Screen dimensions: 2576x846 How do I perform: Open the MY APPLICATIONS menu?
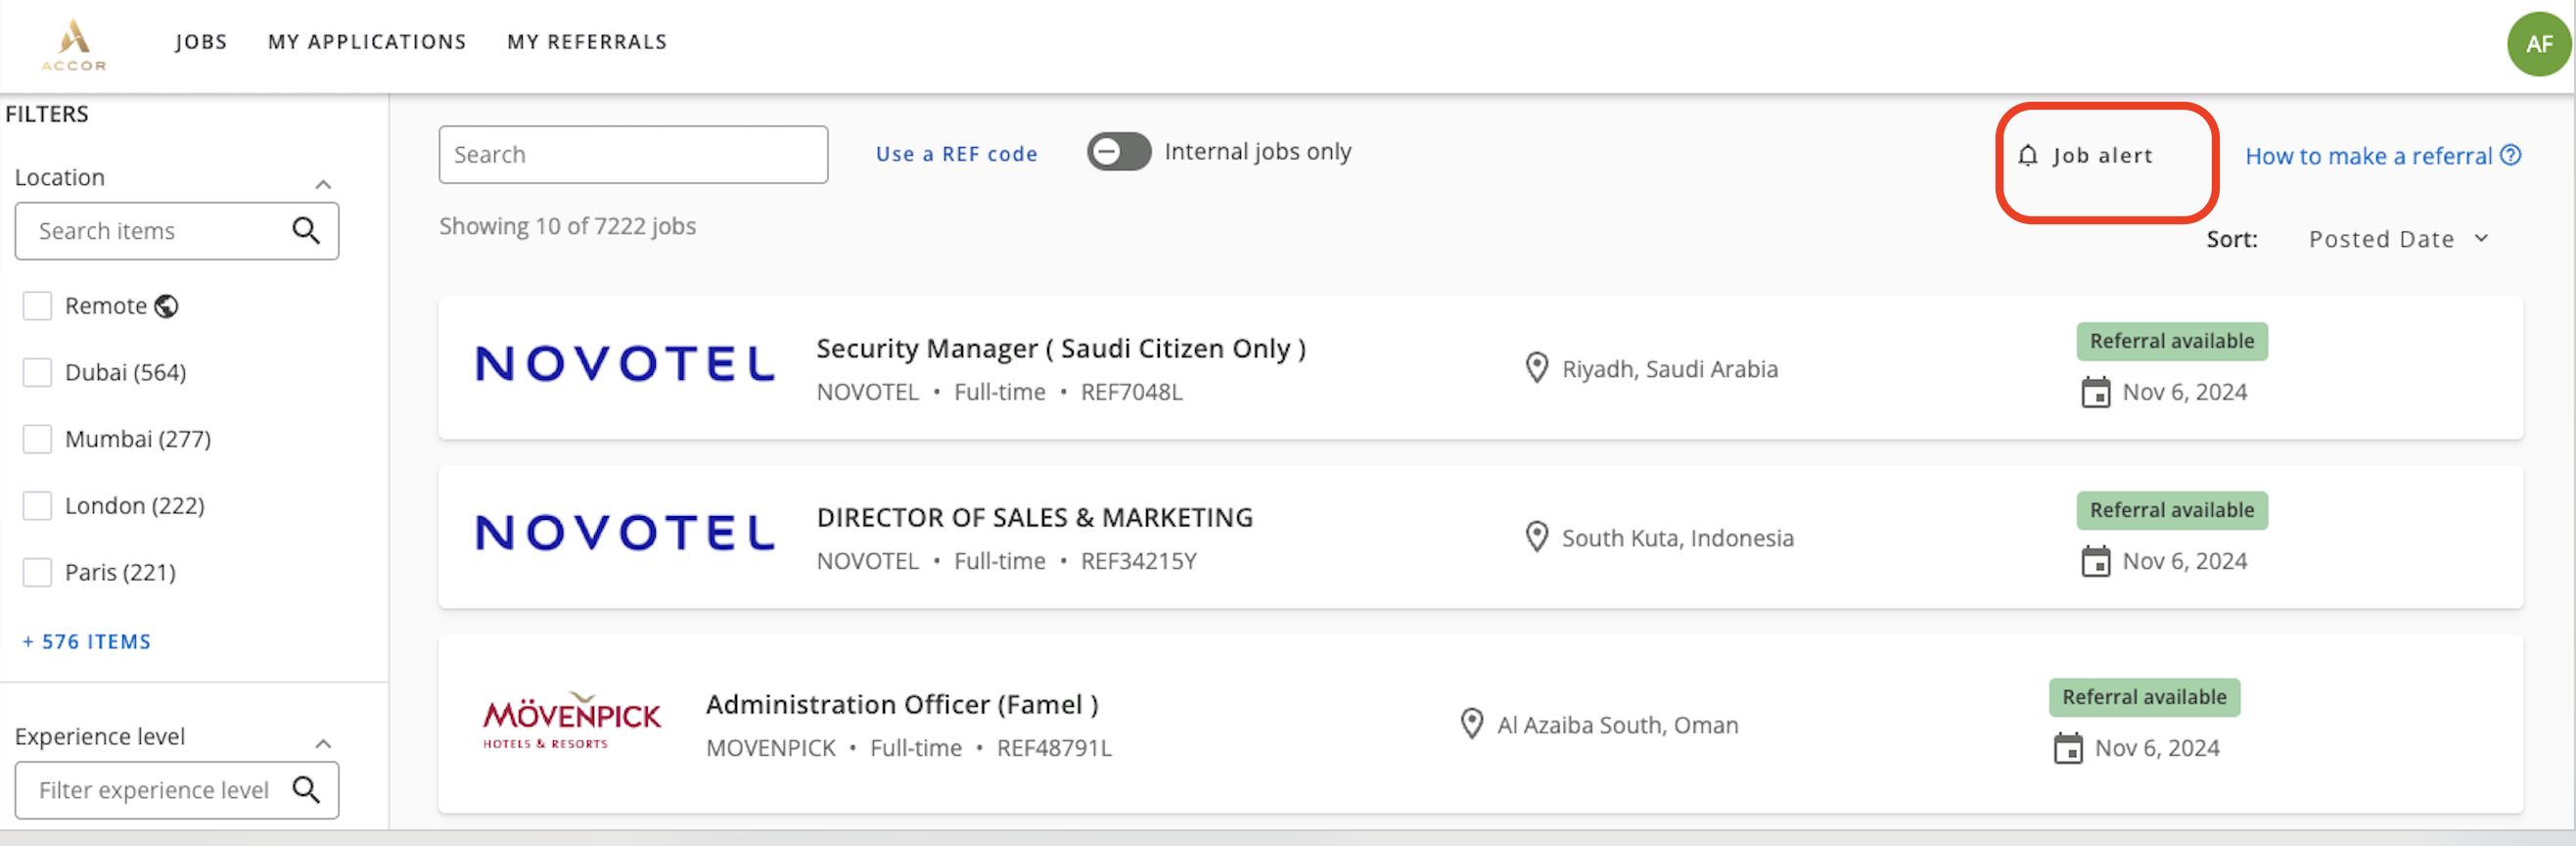click(x=367, y=42)
